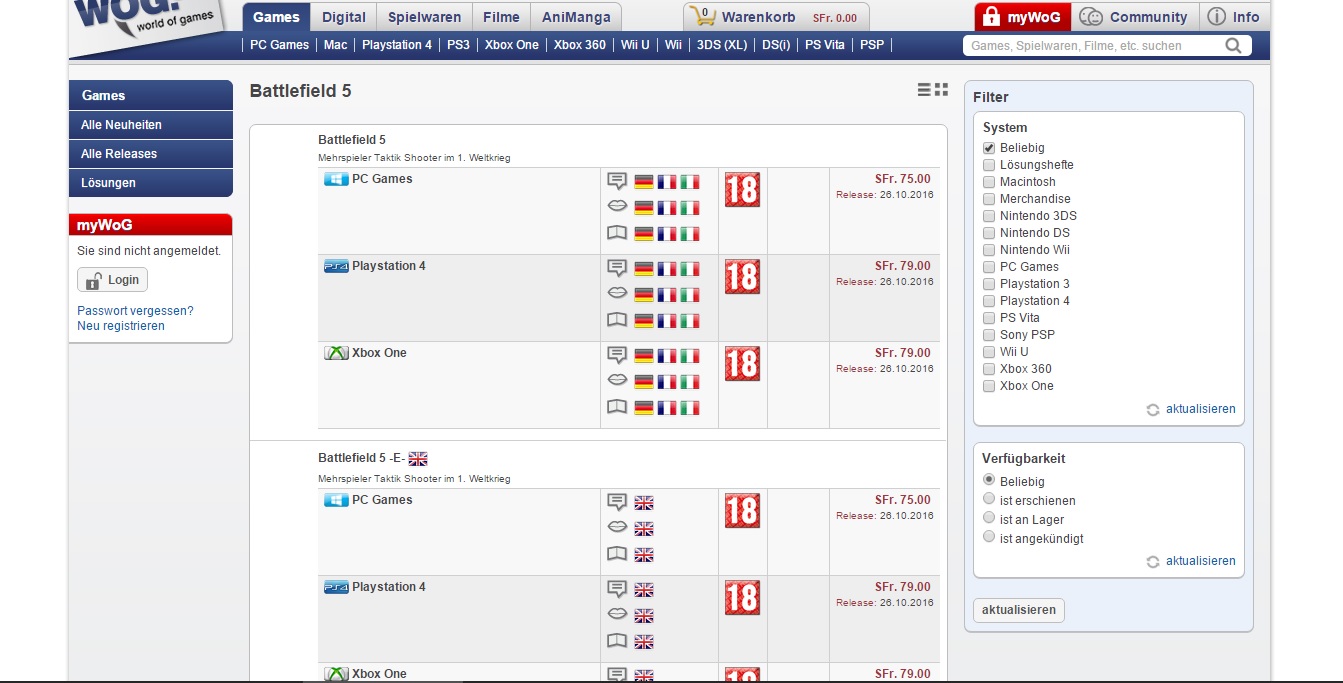Open the Spielwaren tab
This screenshot has width=1343, height=683.
click(x=425, y=17)
